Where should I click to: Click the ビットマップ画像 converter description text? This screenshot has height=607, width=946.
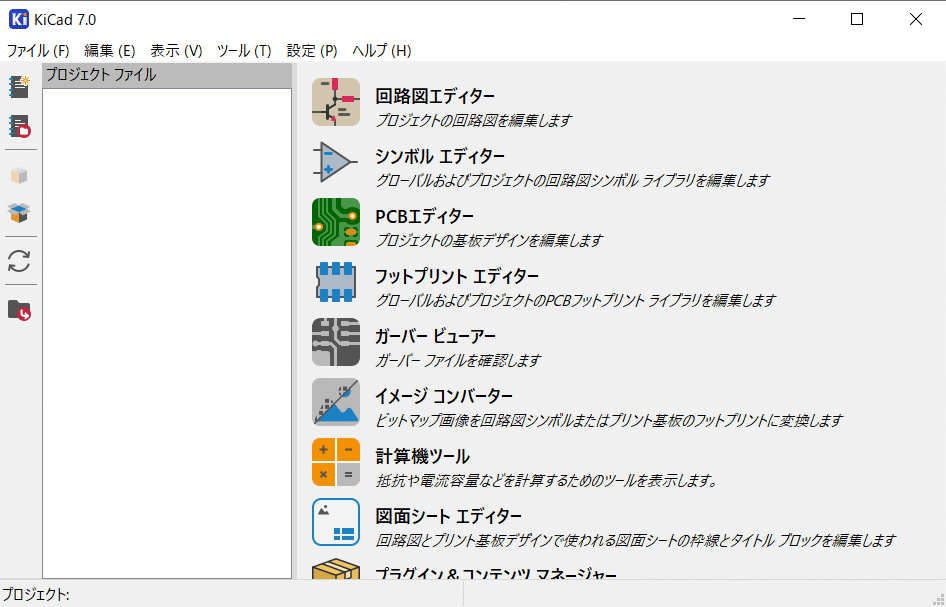click(609, 421)
